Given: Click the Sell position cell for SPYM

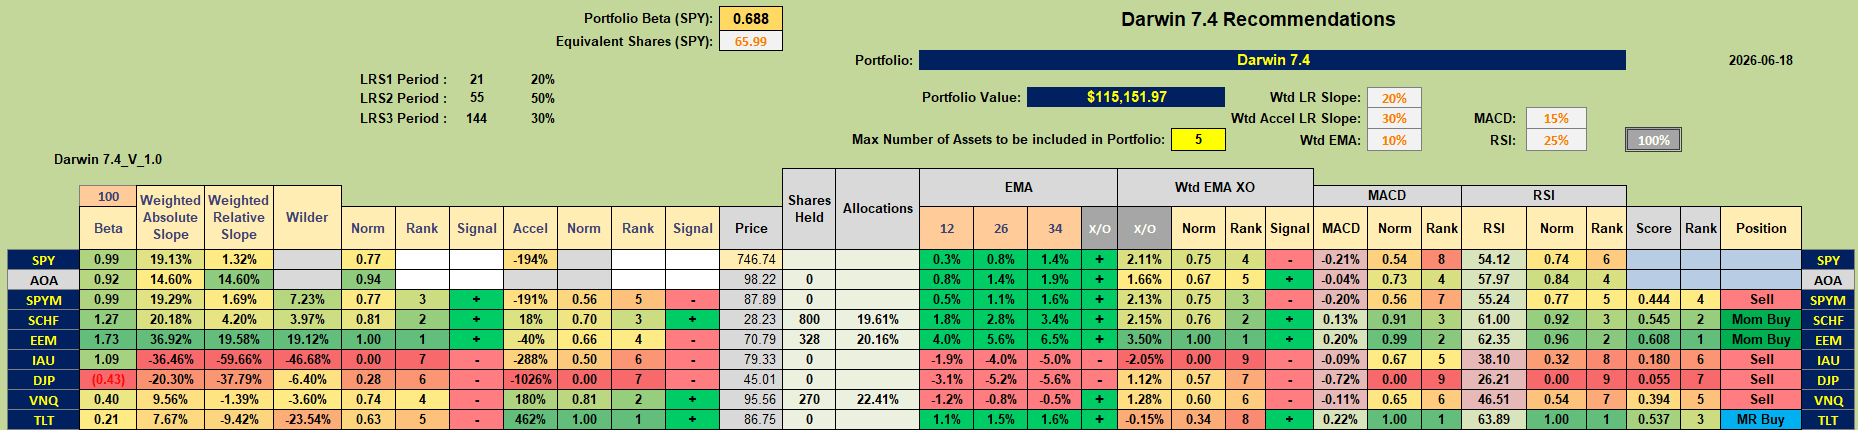Looking at the screenshot, I should click(1761, 300).
